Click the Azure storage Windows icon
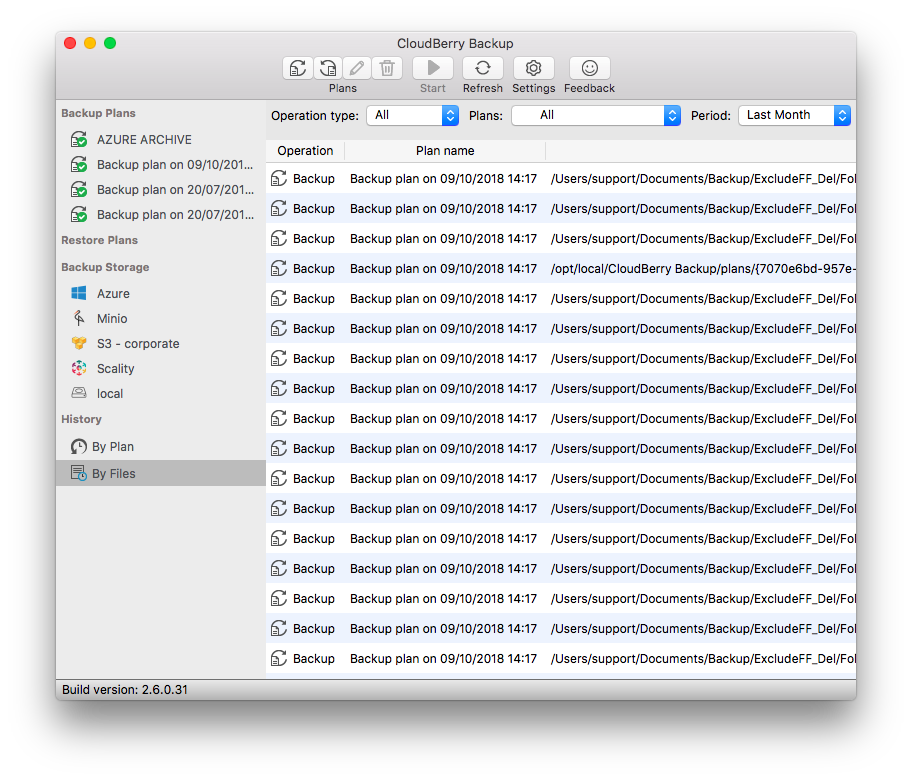 79,293
